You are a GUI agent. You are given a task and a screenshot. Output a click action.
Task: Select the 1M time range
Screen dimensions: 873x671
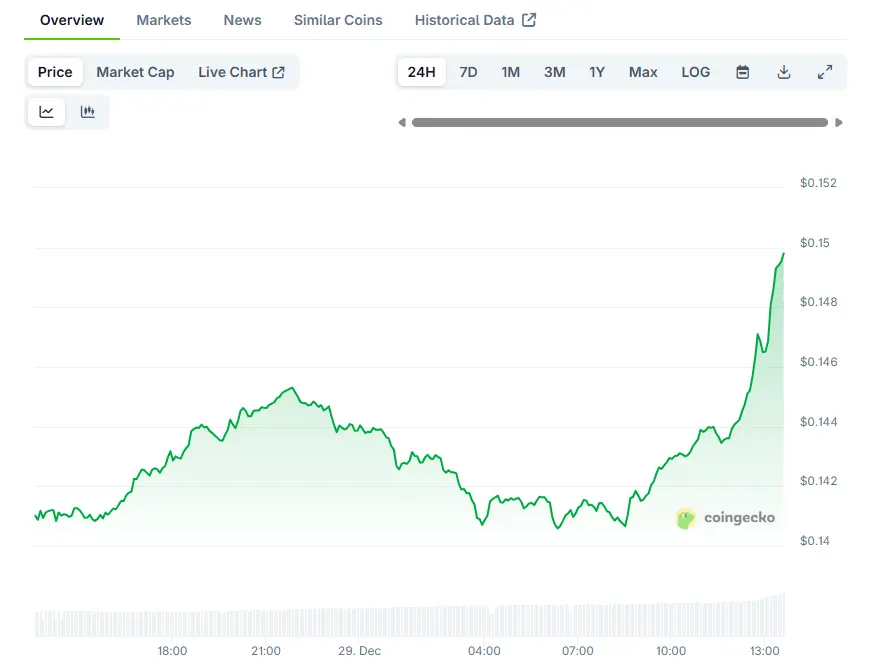(511, 72)
